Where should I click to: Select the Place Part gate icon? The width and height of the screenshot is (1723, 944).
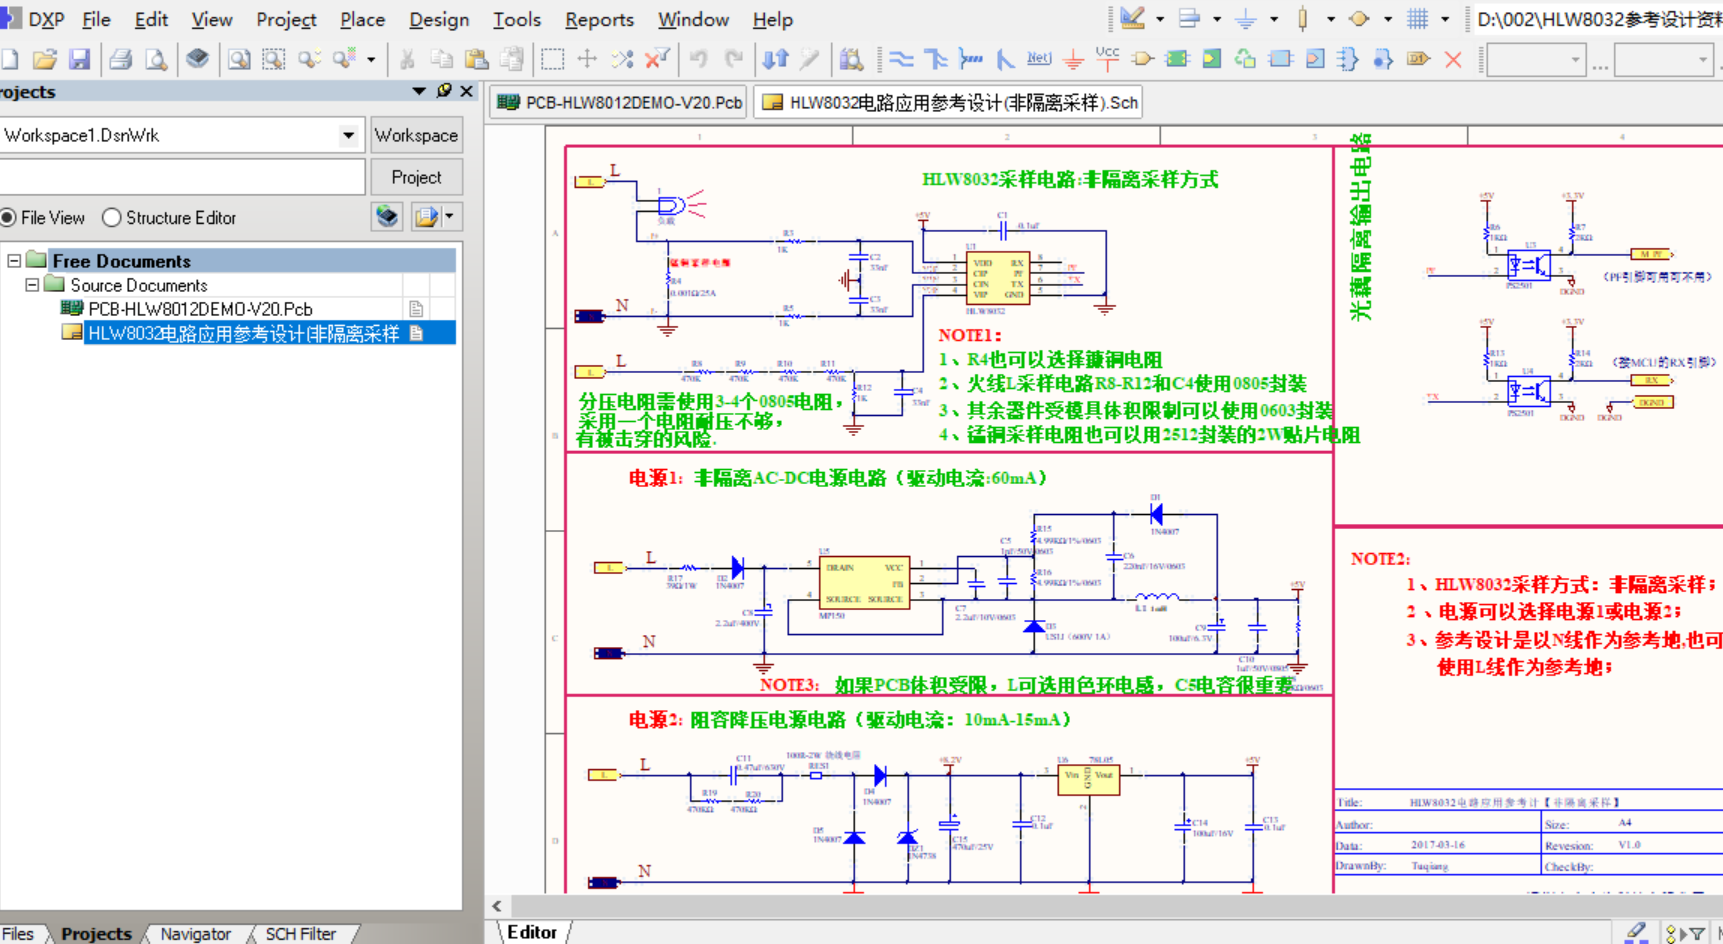click(x=1142, y=59)
